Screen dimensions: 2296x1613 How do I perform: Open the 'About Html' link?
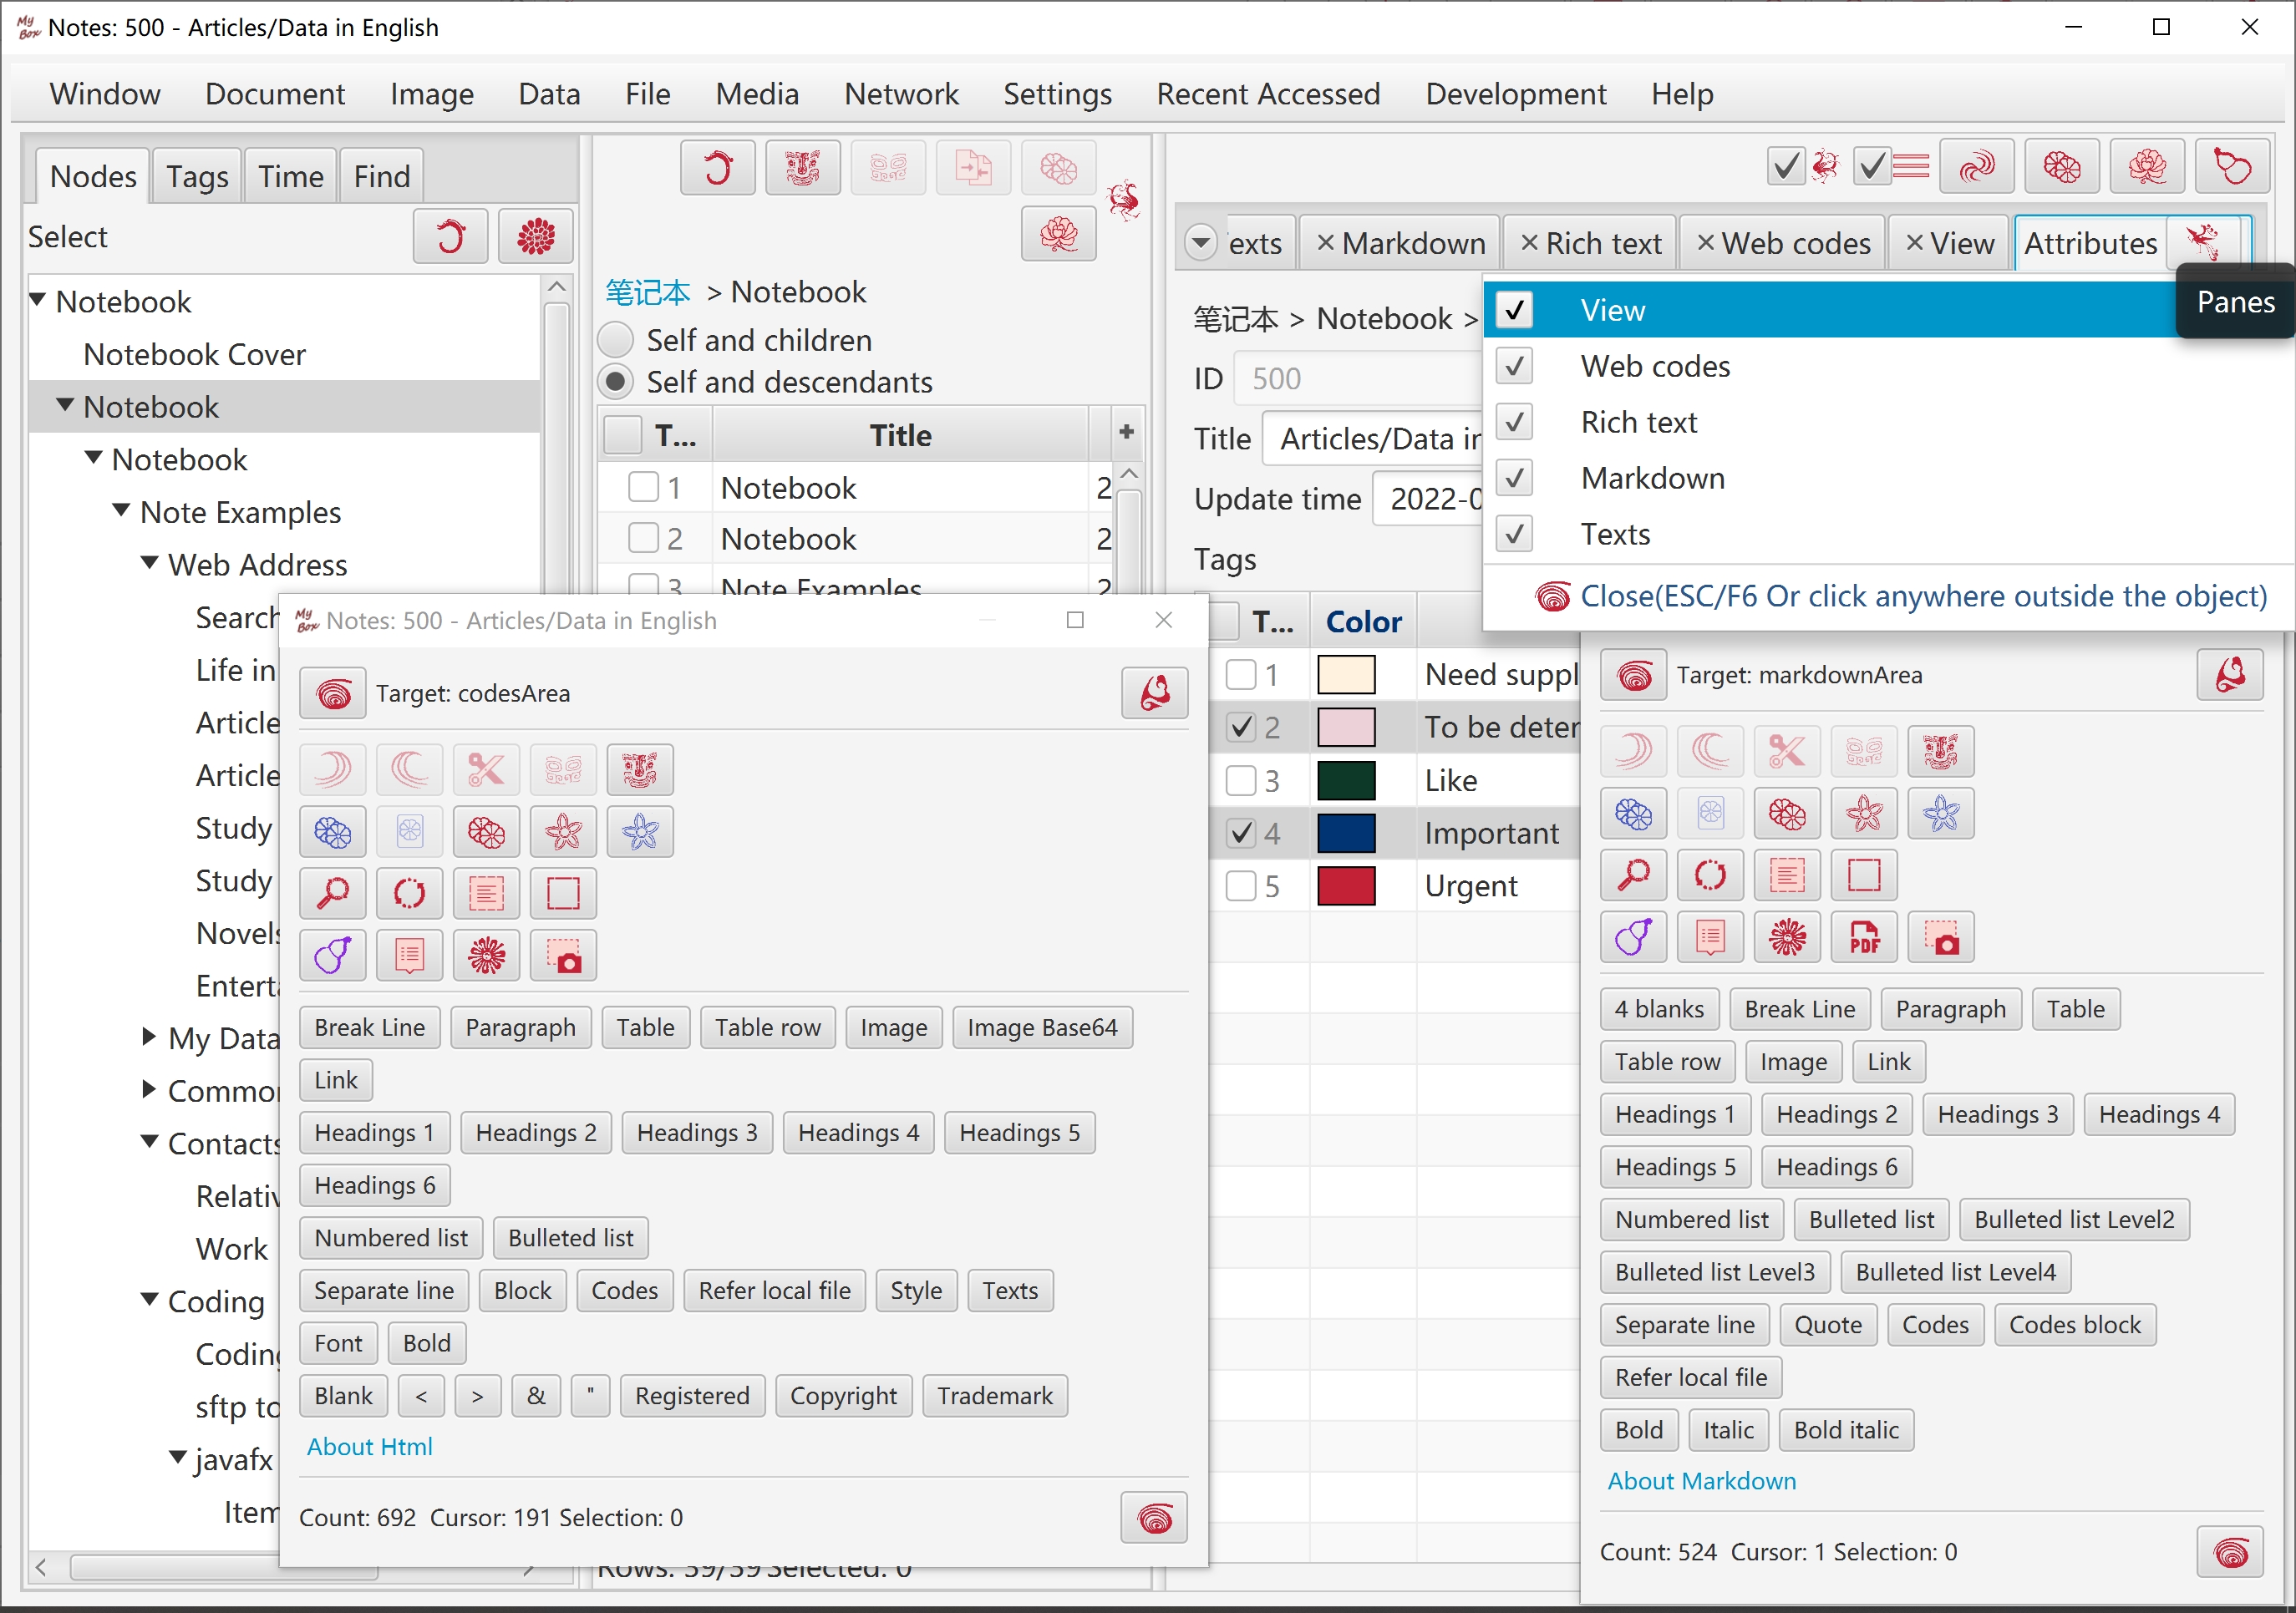[x=370, y=1447]
